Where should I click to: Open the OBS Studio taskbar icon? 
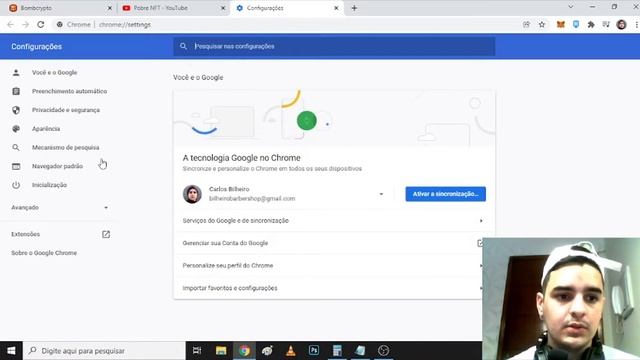pyautogui.click(x=383, y=351)
